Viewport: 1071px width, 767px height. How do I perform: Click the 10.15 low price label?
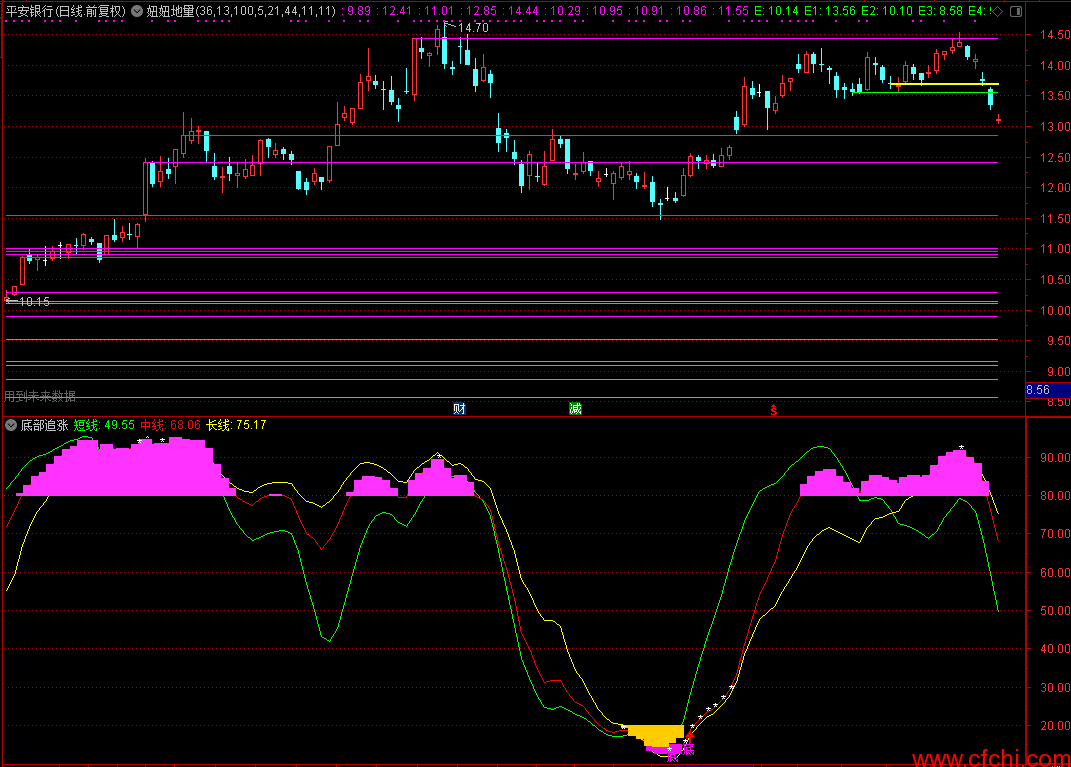tap(33, 301)
